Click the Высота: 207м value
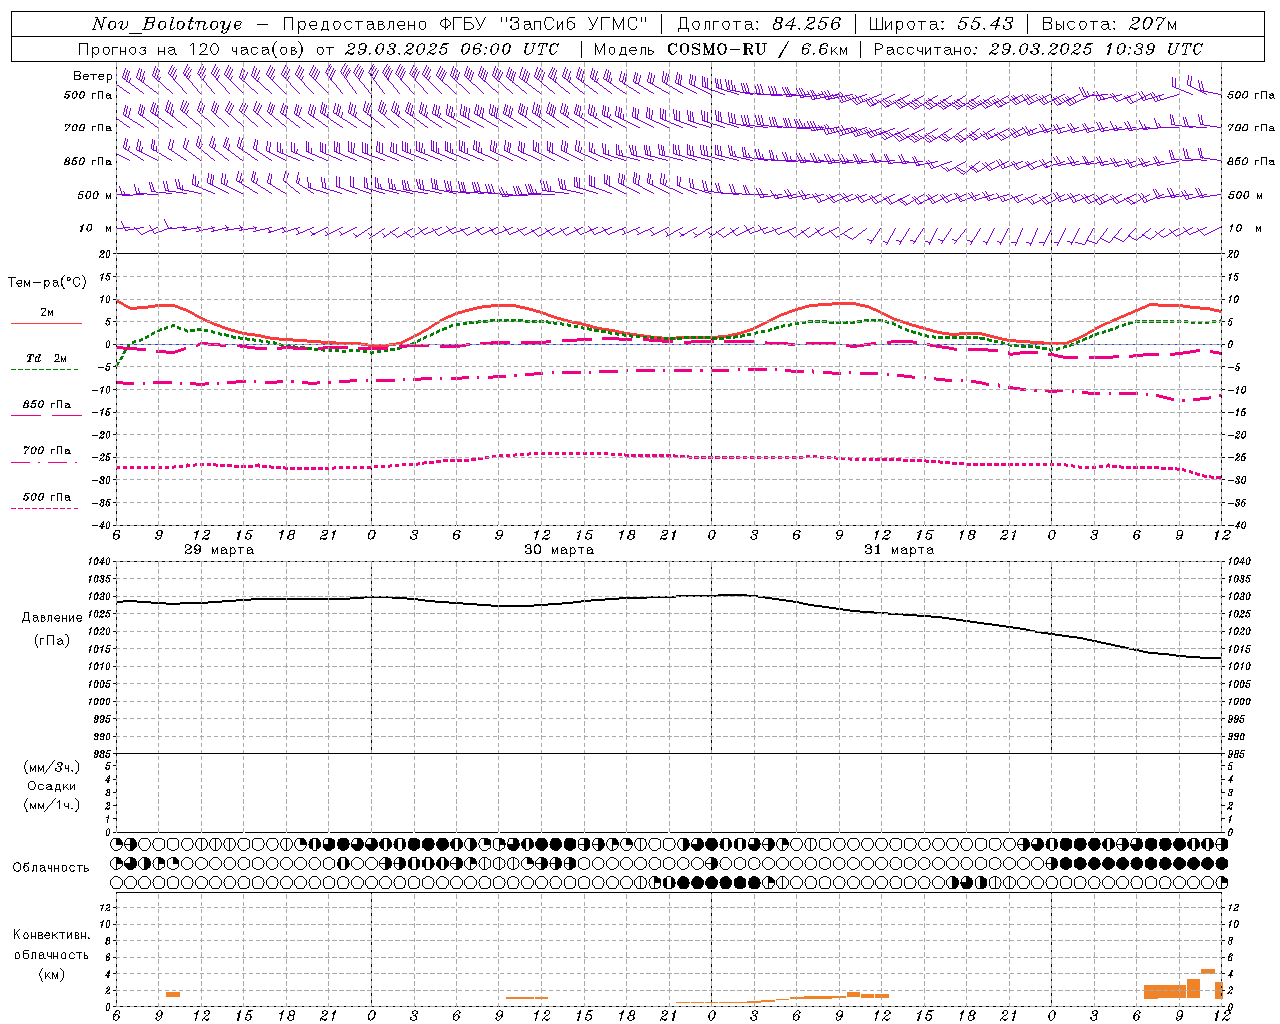 click(1109, 24)
